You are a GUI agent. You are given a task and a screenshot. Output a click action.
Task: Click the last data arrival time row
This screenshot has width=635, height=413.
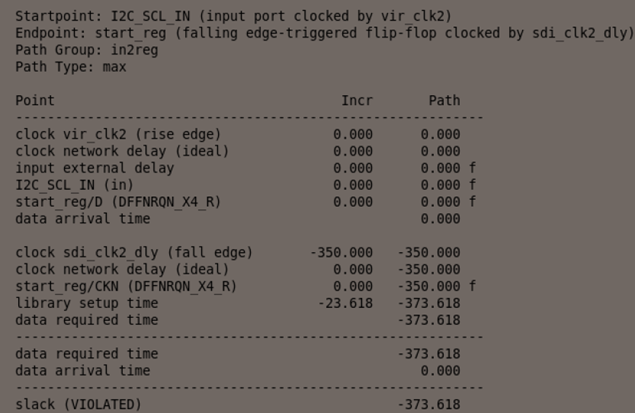[84, 370]
